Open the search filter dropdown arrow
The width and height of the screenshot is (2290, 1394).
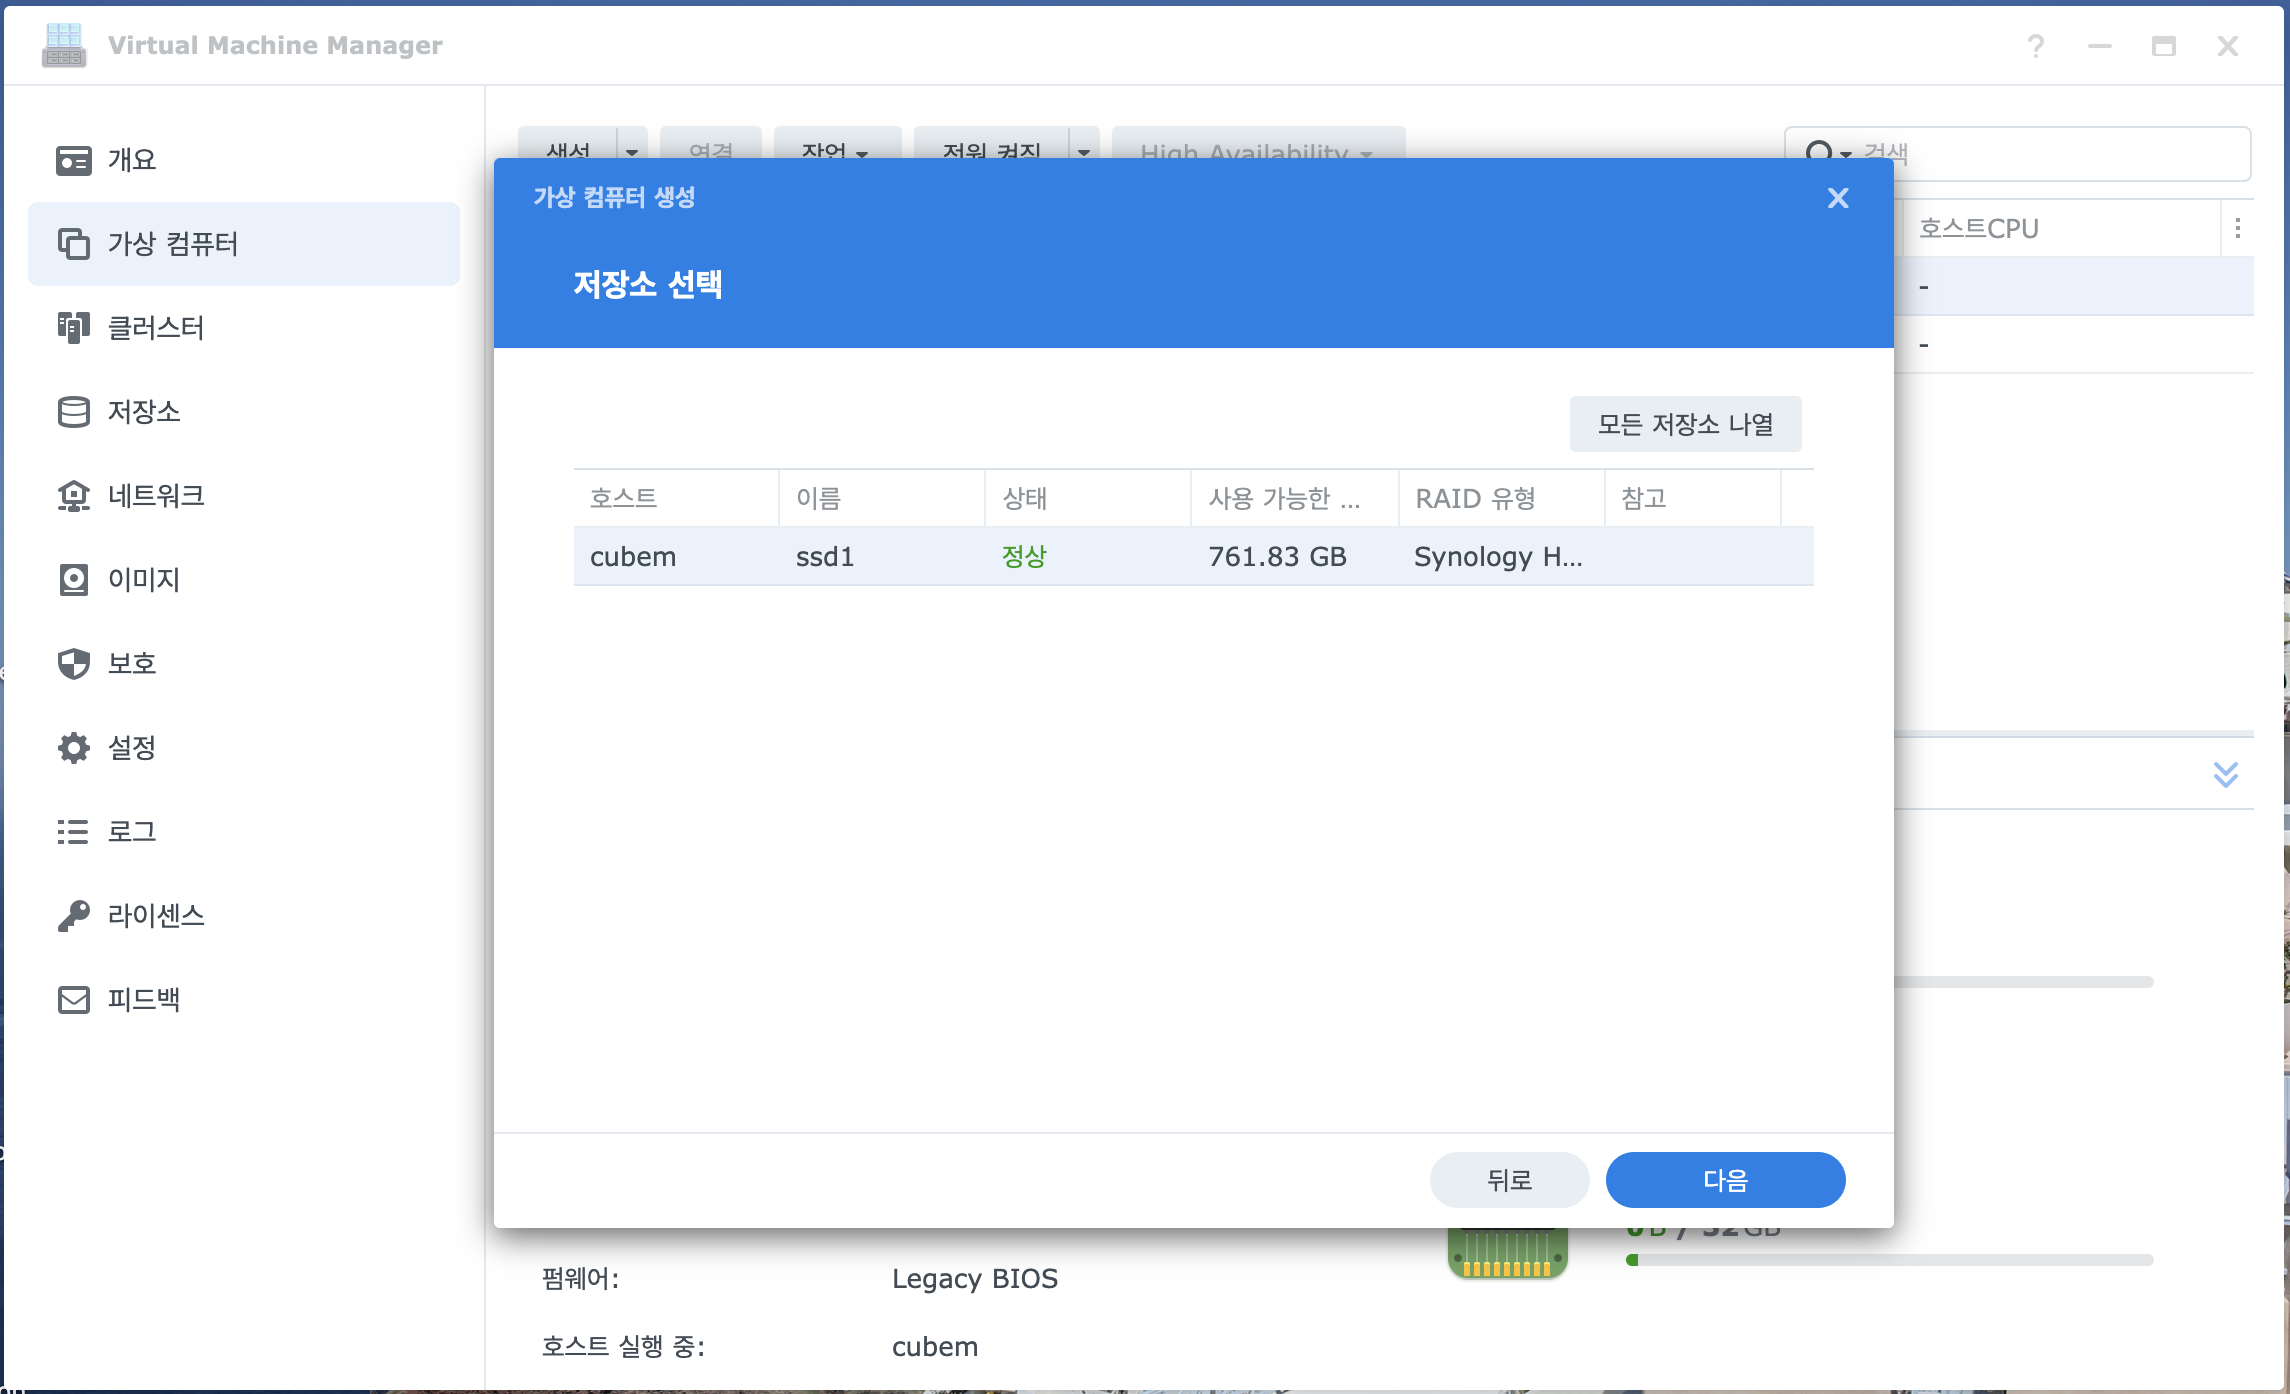pyautogui.click(x=1846, y=155)
